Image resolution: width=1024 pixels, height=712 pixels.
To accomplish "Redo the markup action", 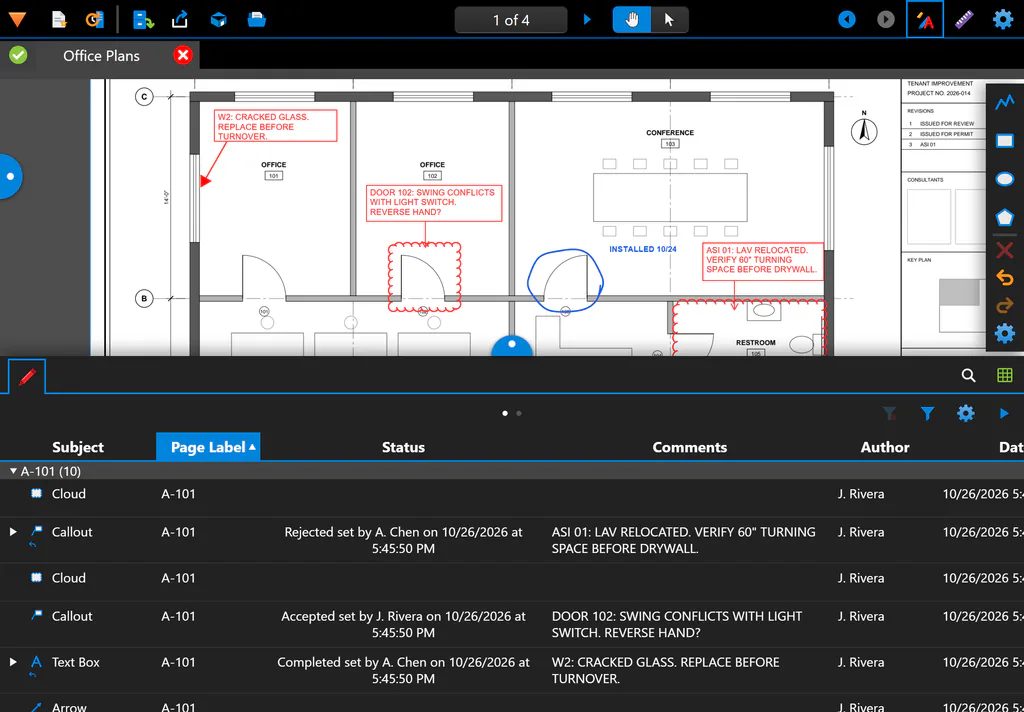I will tap(1004, 305).
